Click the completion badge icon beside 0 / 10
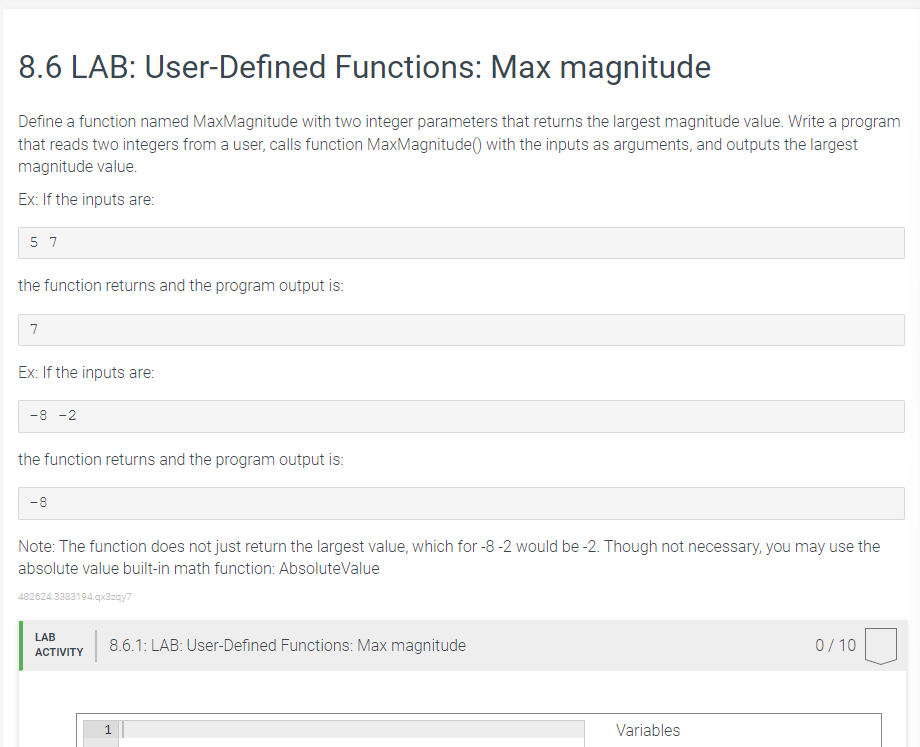This screenshot has height=747, width=920. pos(881,646)
